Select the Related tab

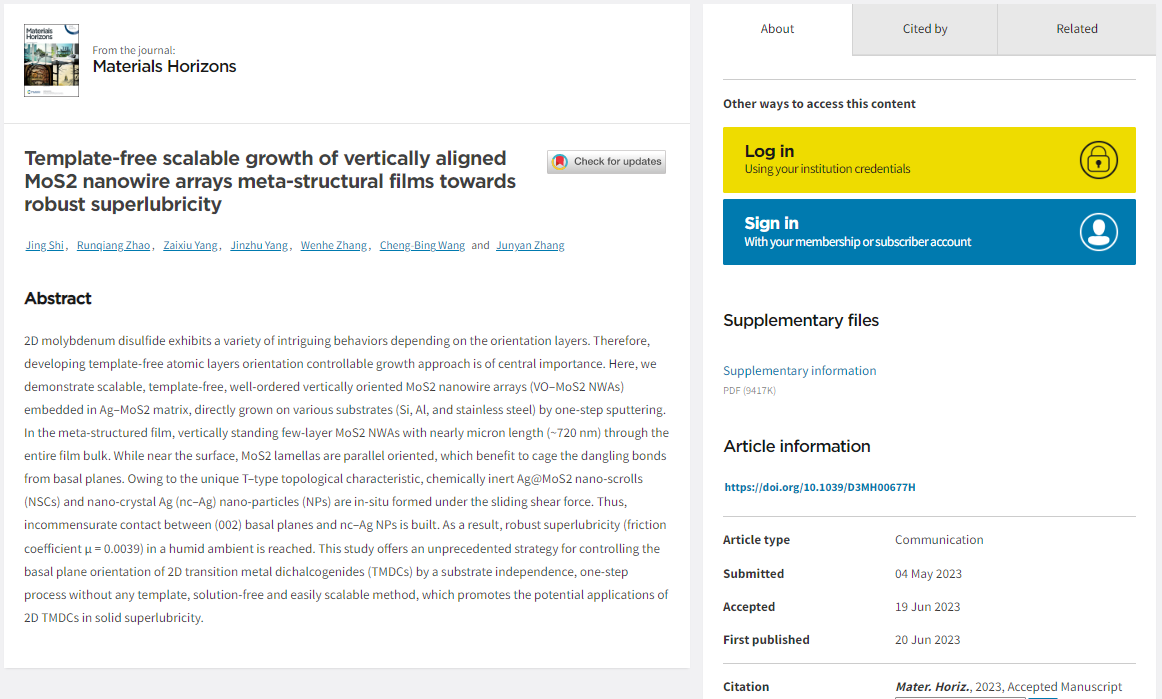1077,29
